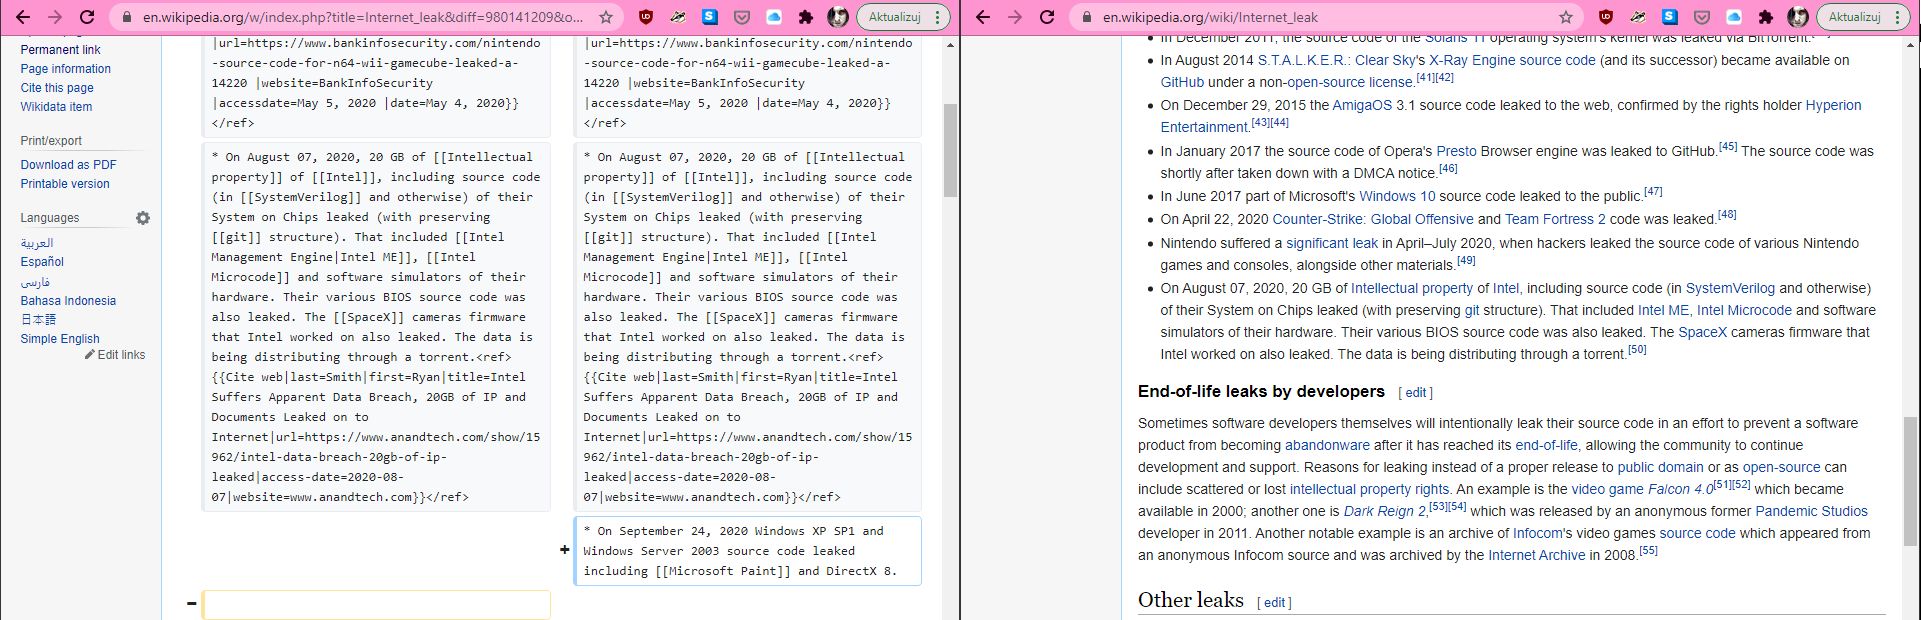The height and width of the screenshot is (620, 1921).
Task: Open Team Fortress 2 link
Action: pos(1555,219)
